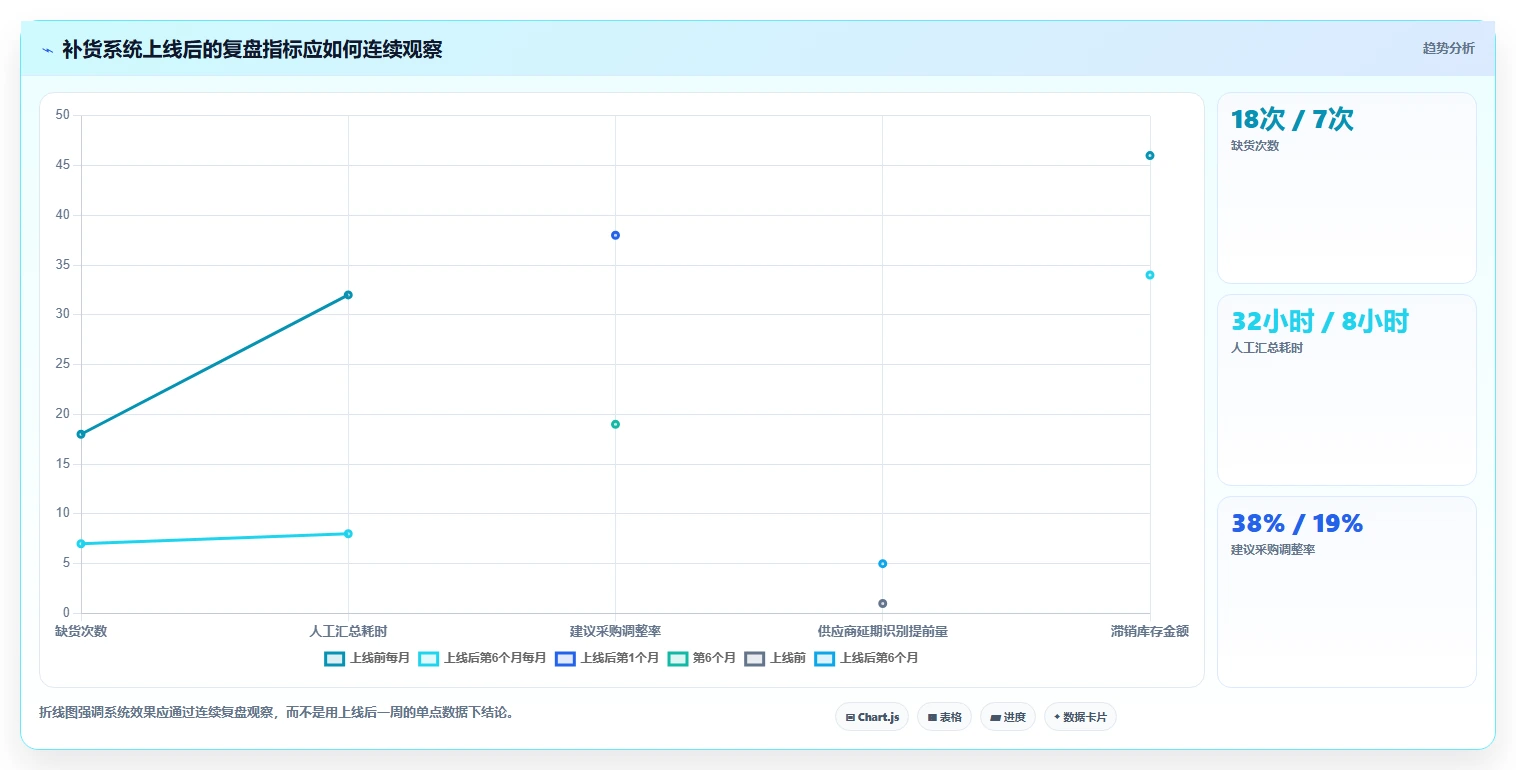Select the 缺货次数 data point at 18
1516x770 pixels.
pos(81,434)
